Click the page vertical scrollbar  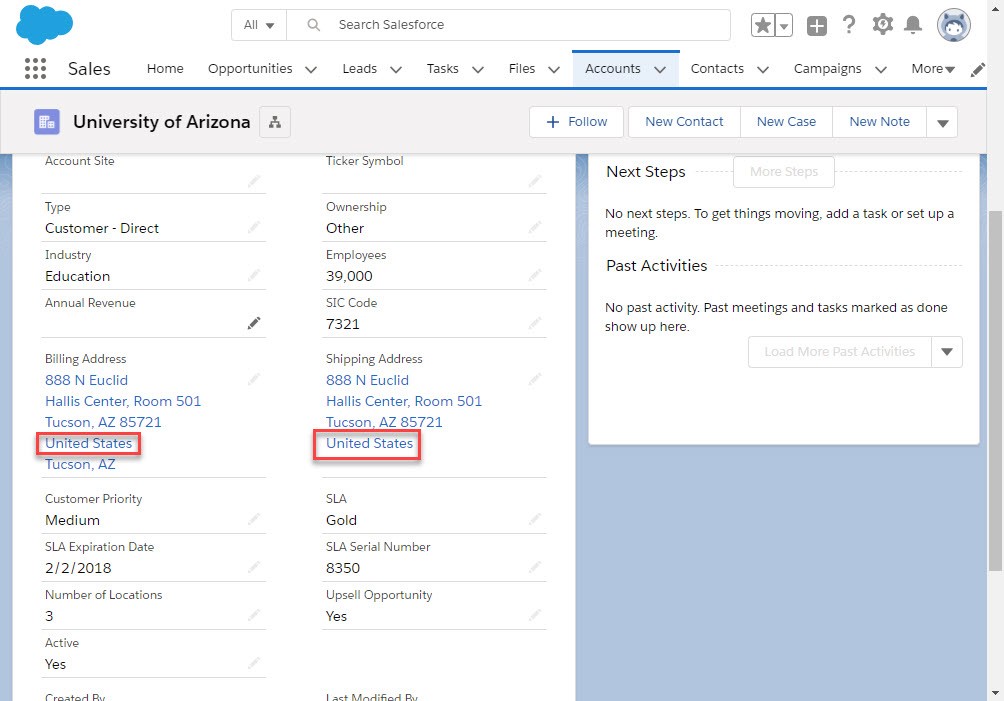point(995,391)
